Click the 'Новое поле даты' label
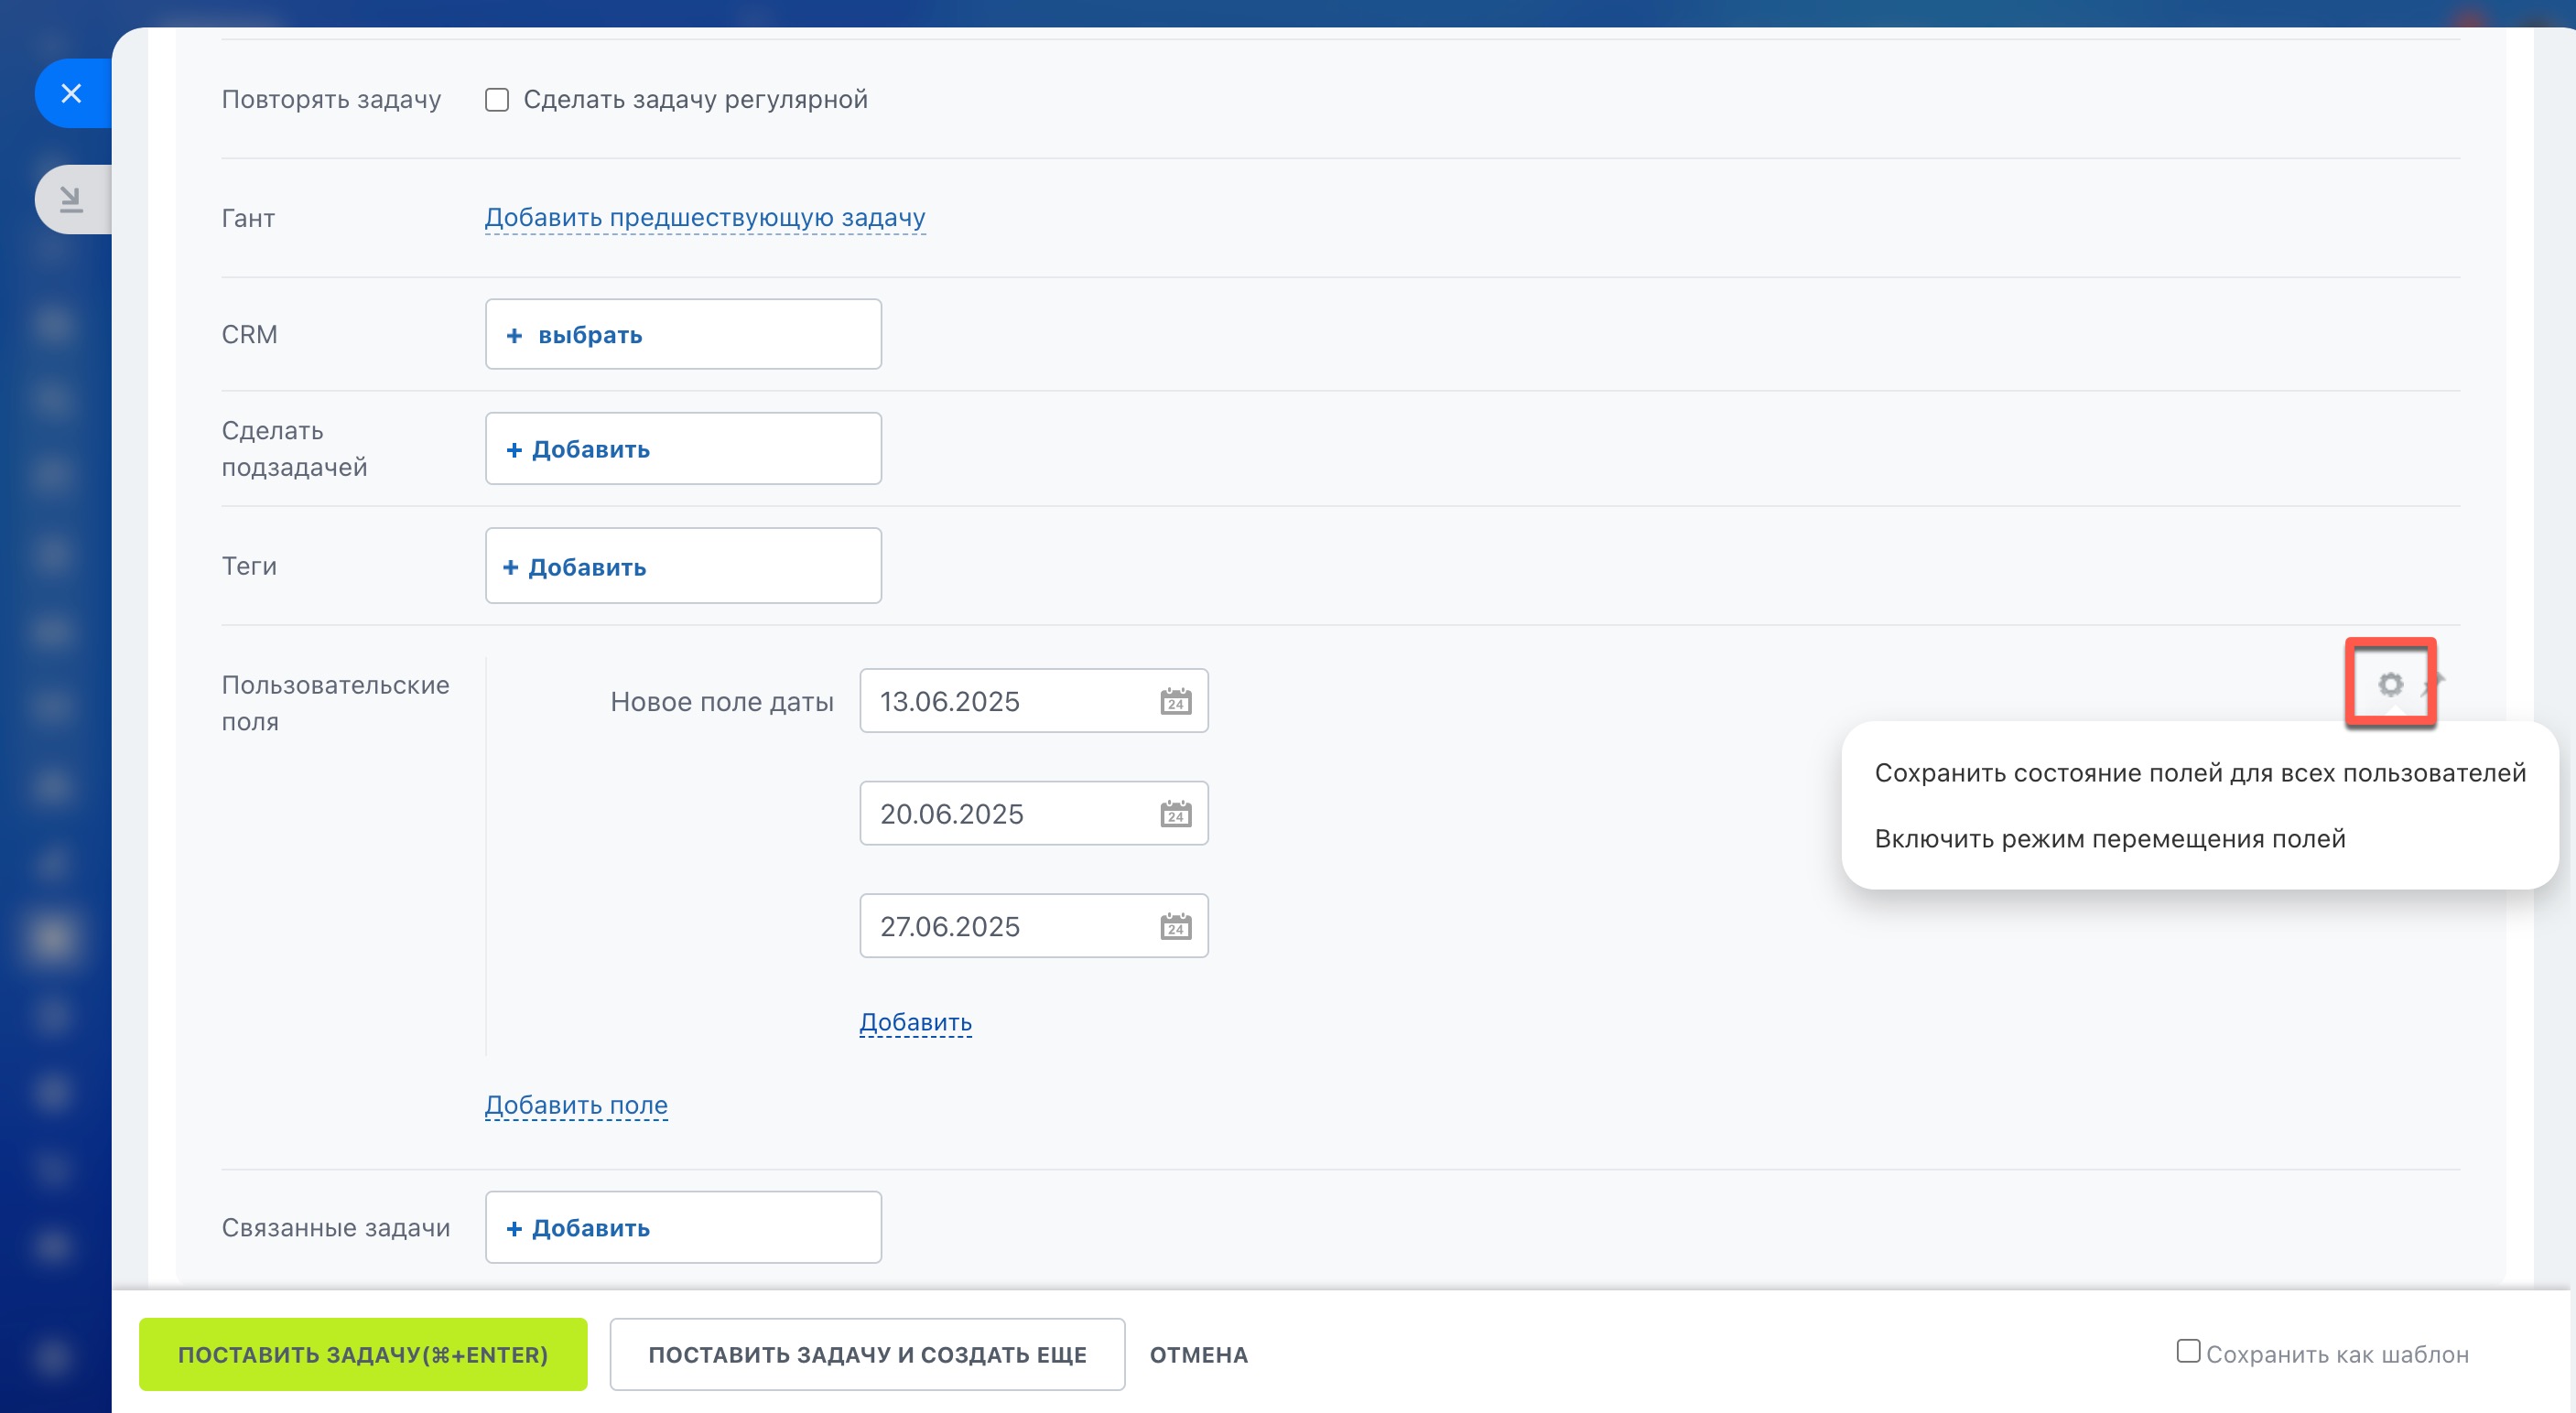The width and height of the screenshot is (2576, 1413). 722,702
